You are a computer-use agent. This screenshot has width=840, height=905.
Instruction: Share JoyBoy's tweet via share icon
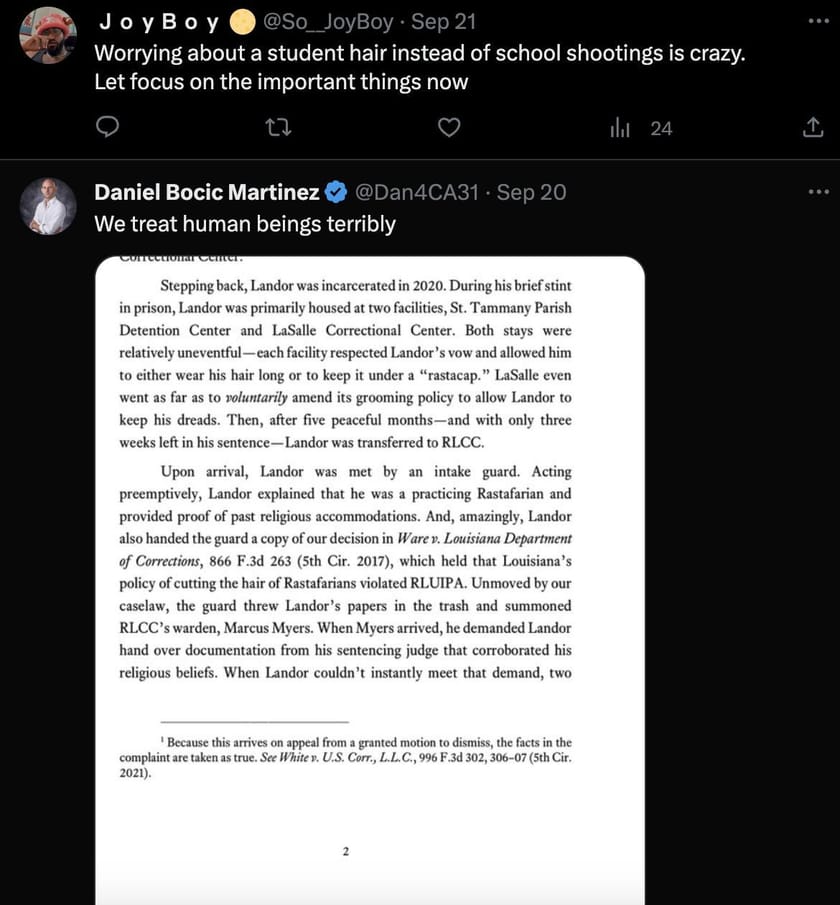813,128
